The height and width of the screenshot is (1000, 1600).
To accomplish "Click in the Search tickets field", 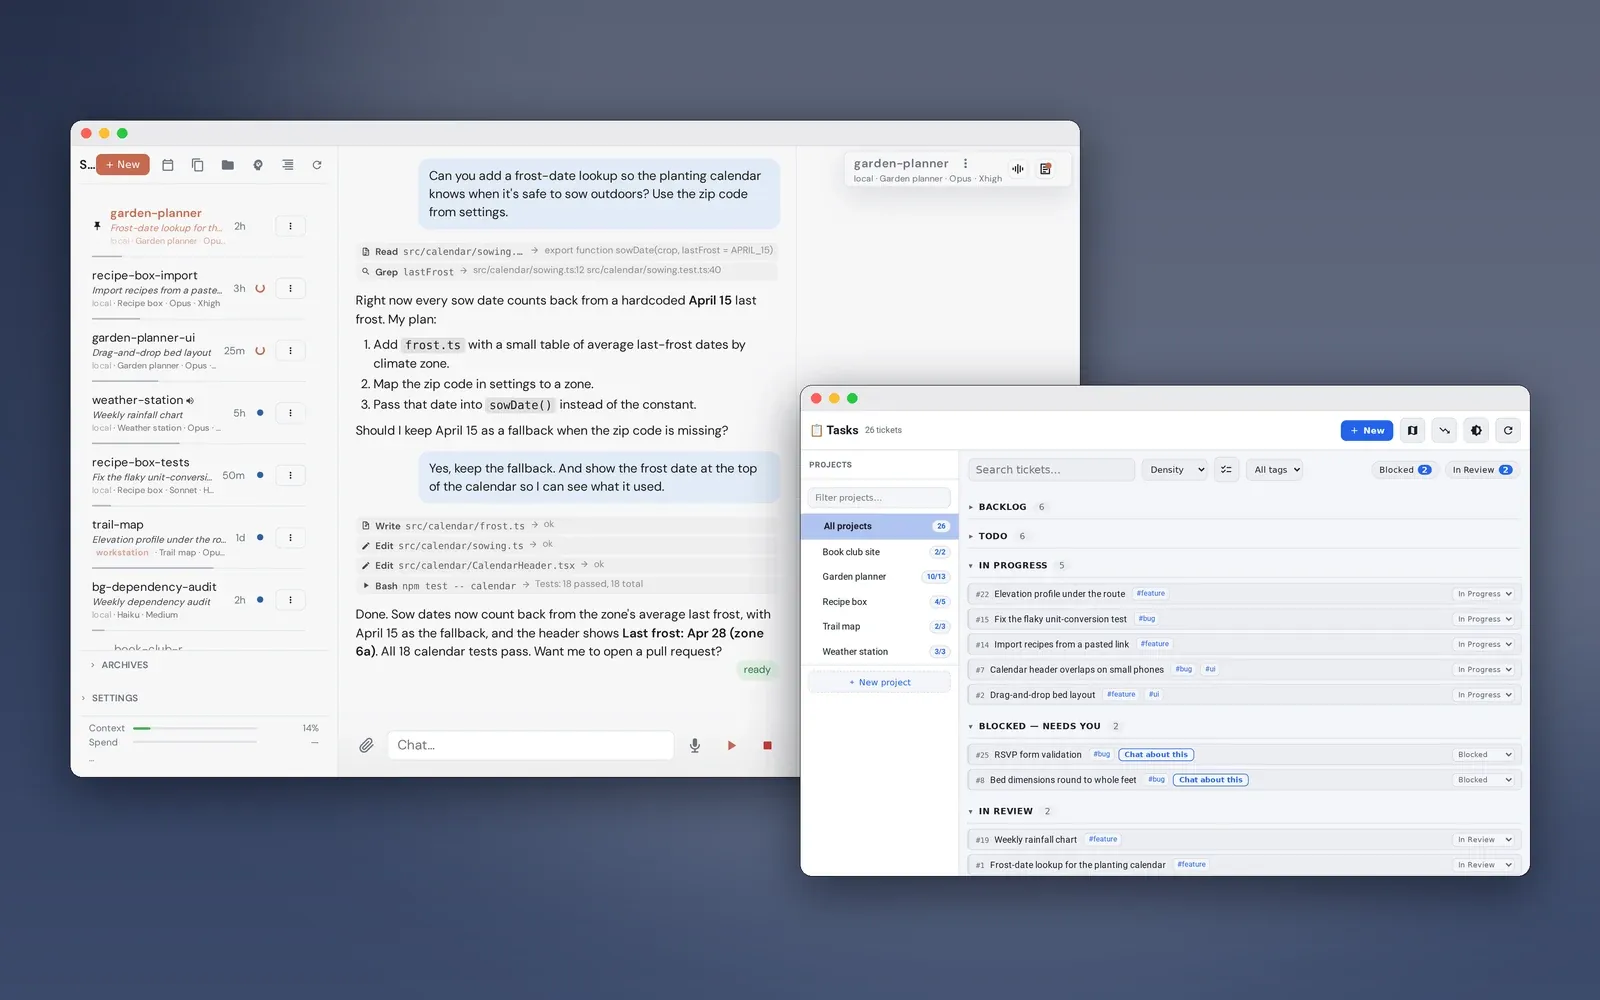I will (x=1051, y=469).
